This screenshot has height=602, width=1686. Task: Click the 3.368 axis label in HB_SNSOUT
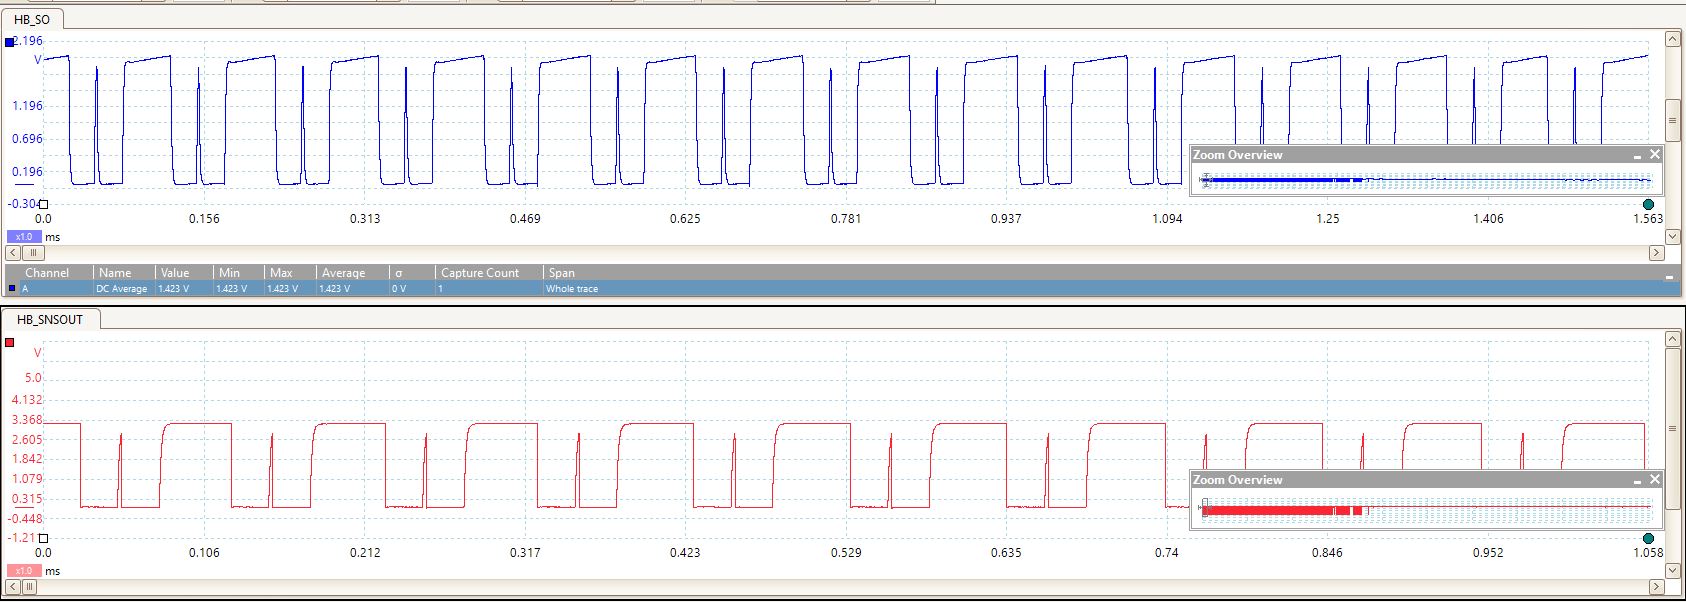coord(27,420)
